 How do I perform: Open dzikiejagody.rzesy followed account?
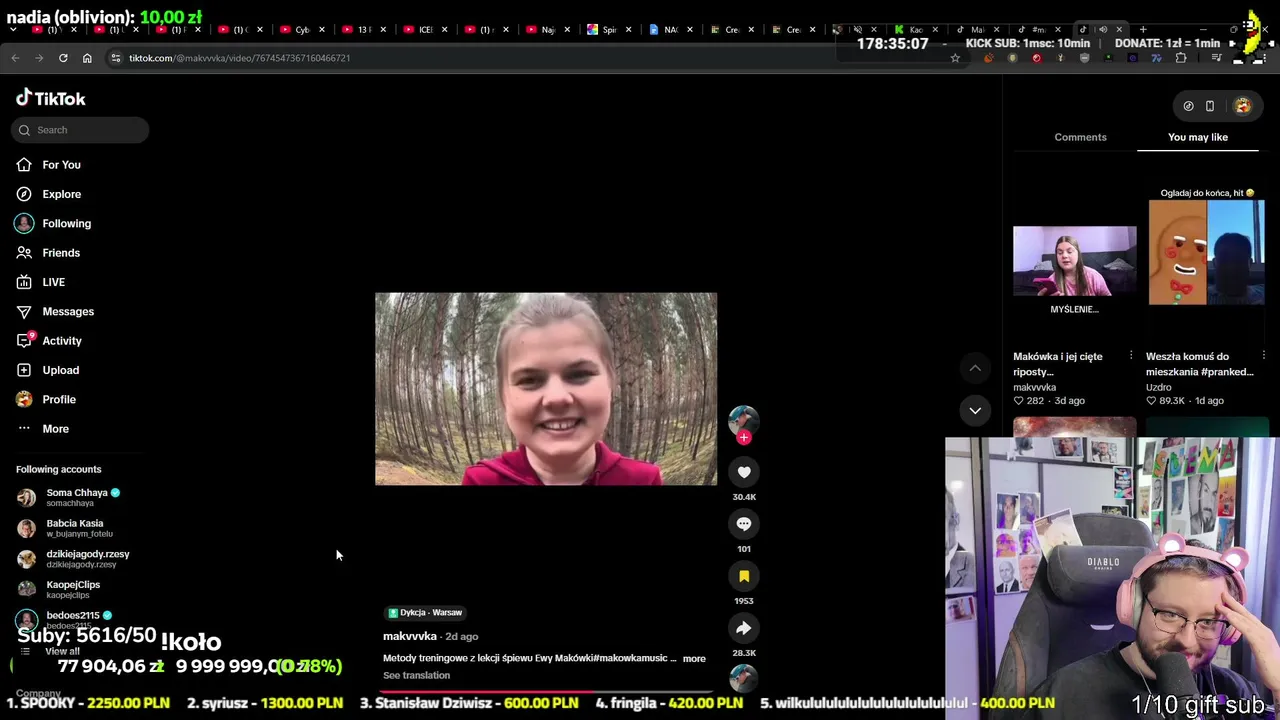[x=80, y=558]
